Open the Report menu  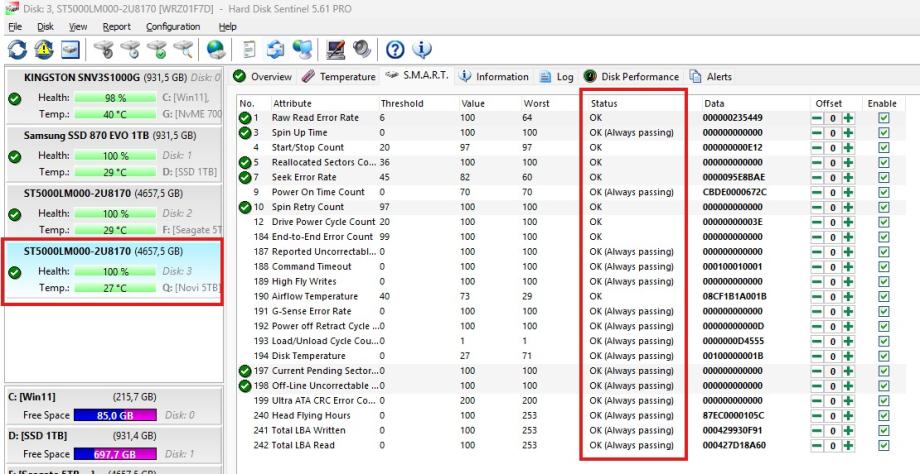coord(117,26)
